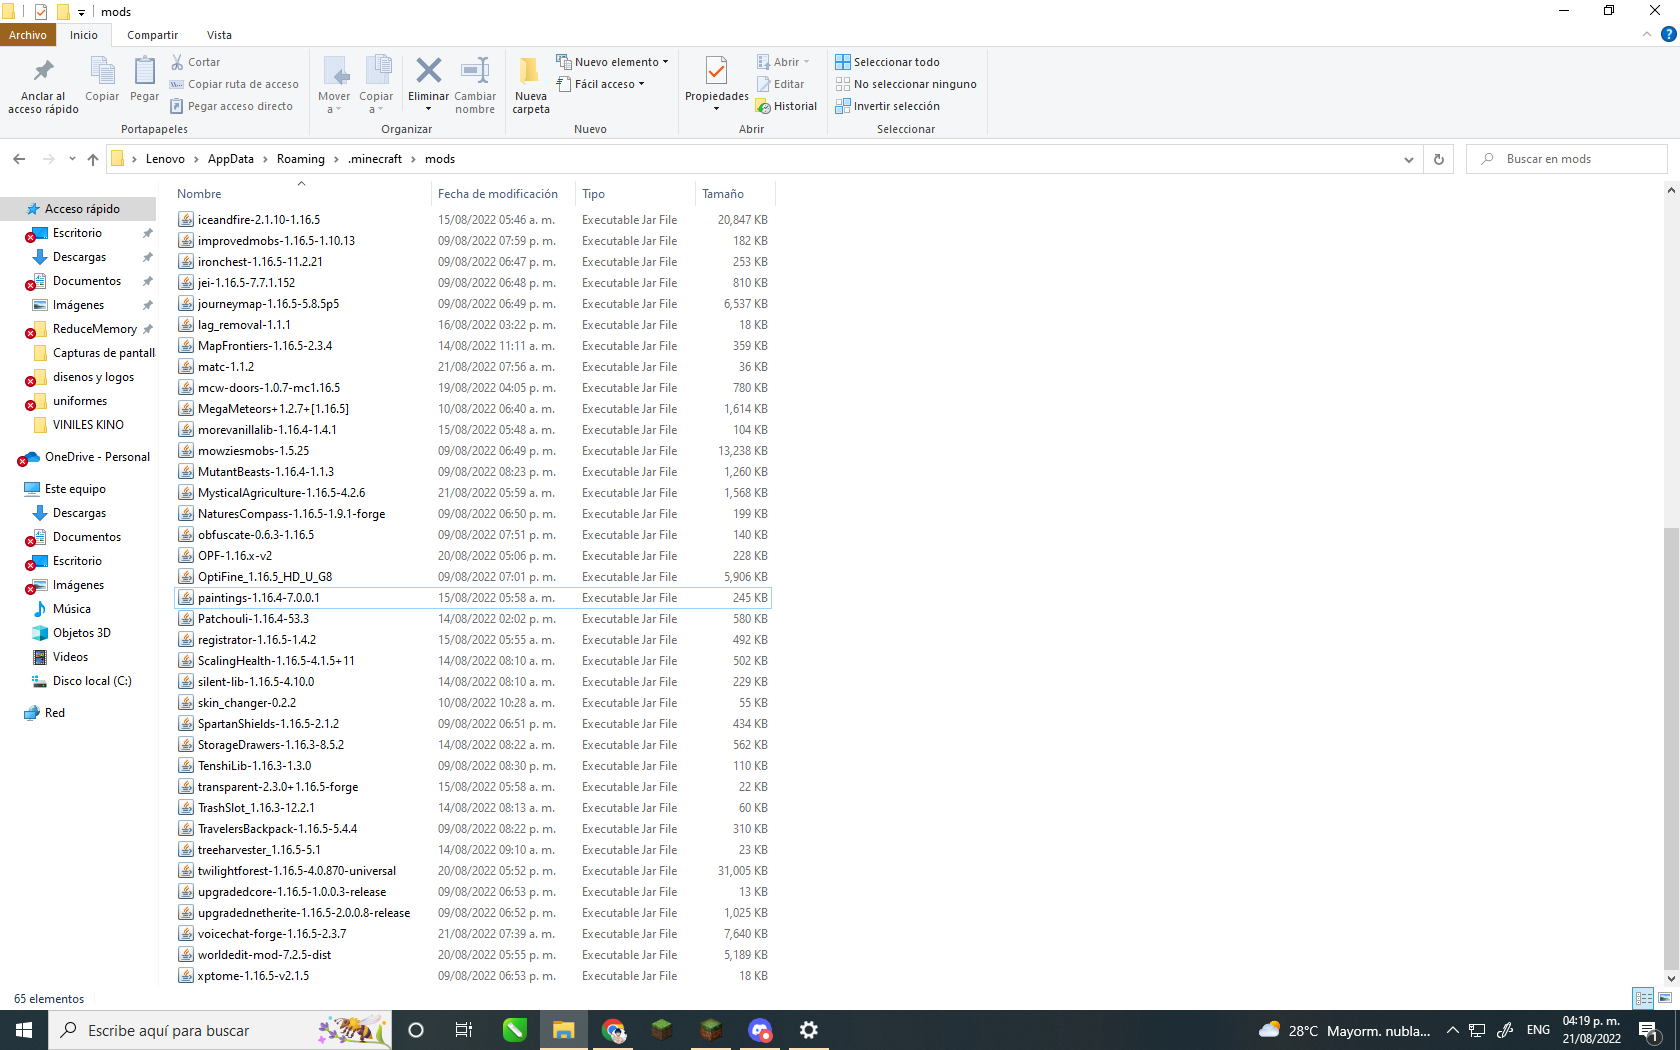Open the Archivo menu
The height and width of the screenshot is (1050, 1680).
coord(28,35)
